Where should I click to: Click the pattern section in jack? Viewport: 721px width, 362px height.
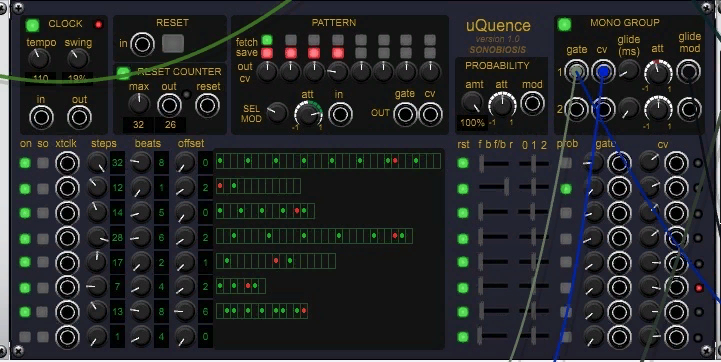341,114
